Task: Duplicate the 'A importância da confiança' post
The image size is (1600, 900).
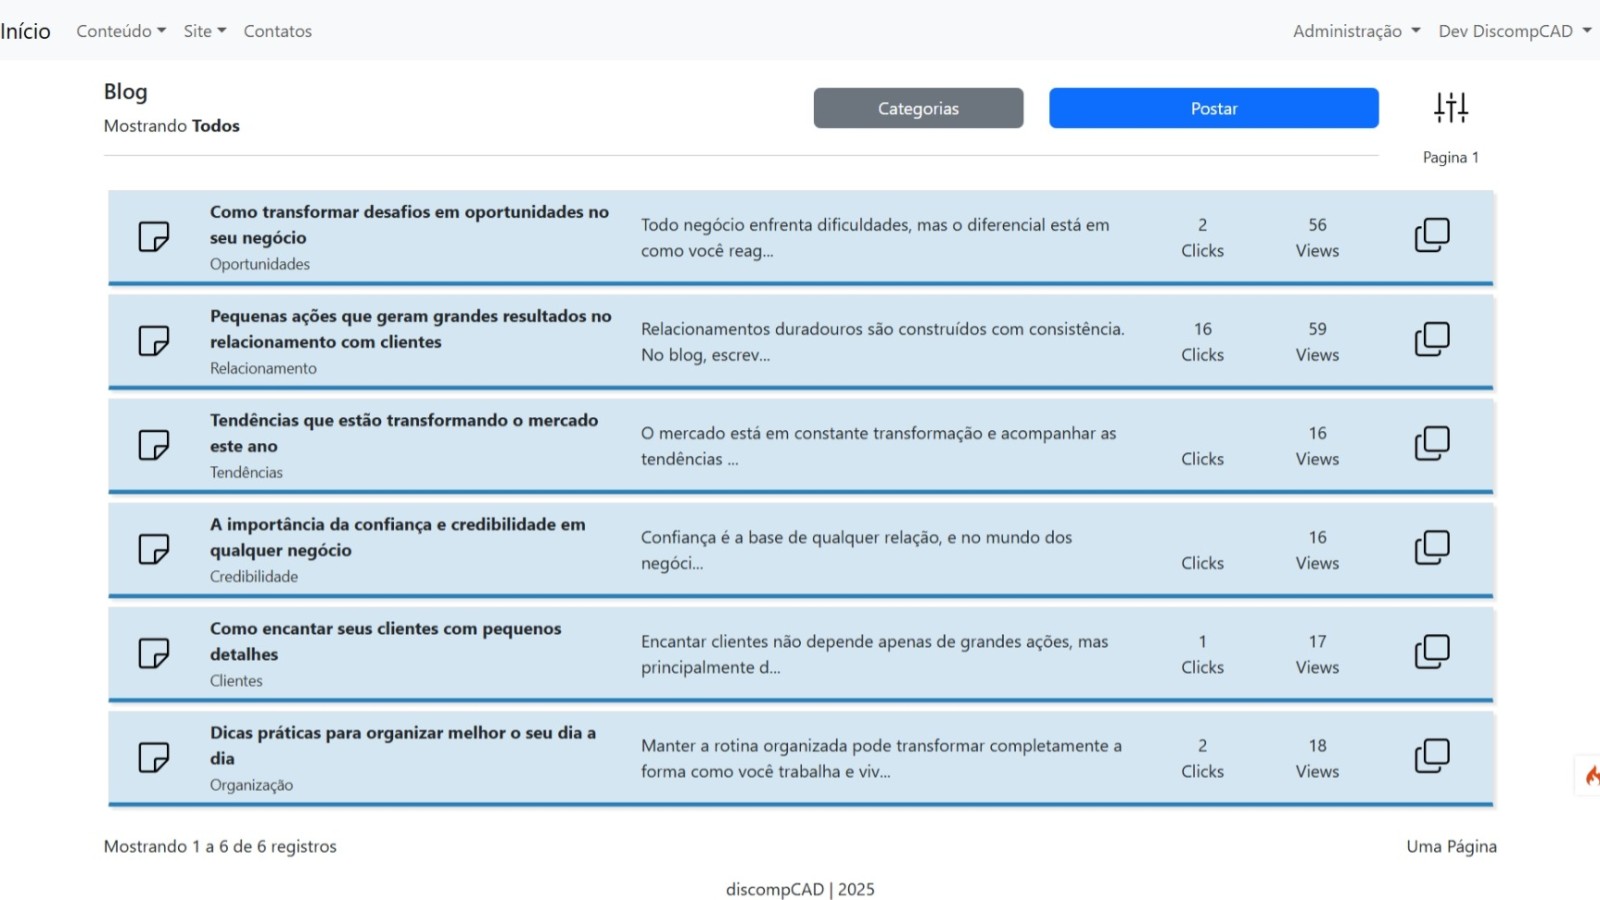Action: coord(1431,548)
